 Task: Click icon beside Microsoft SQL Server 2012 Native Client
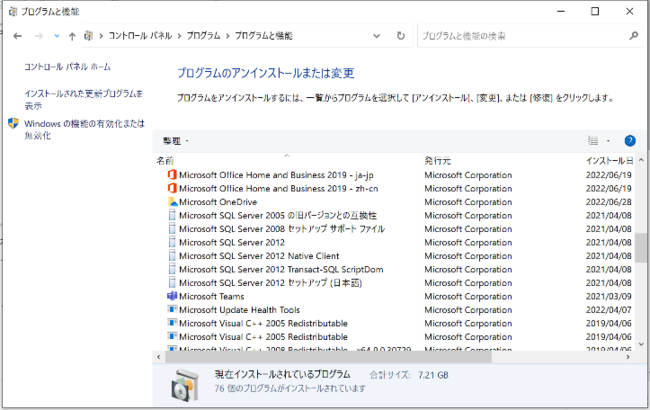click(x=172, y=255)
